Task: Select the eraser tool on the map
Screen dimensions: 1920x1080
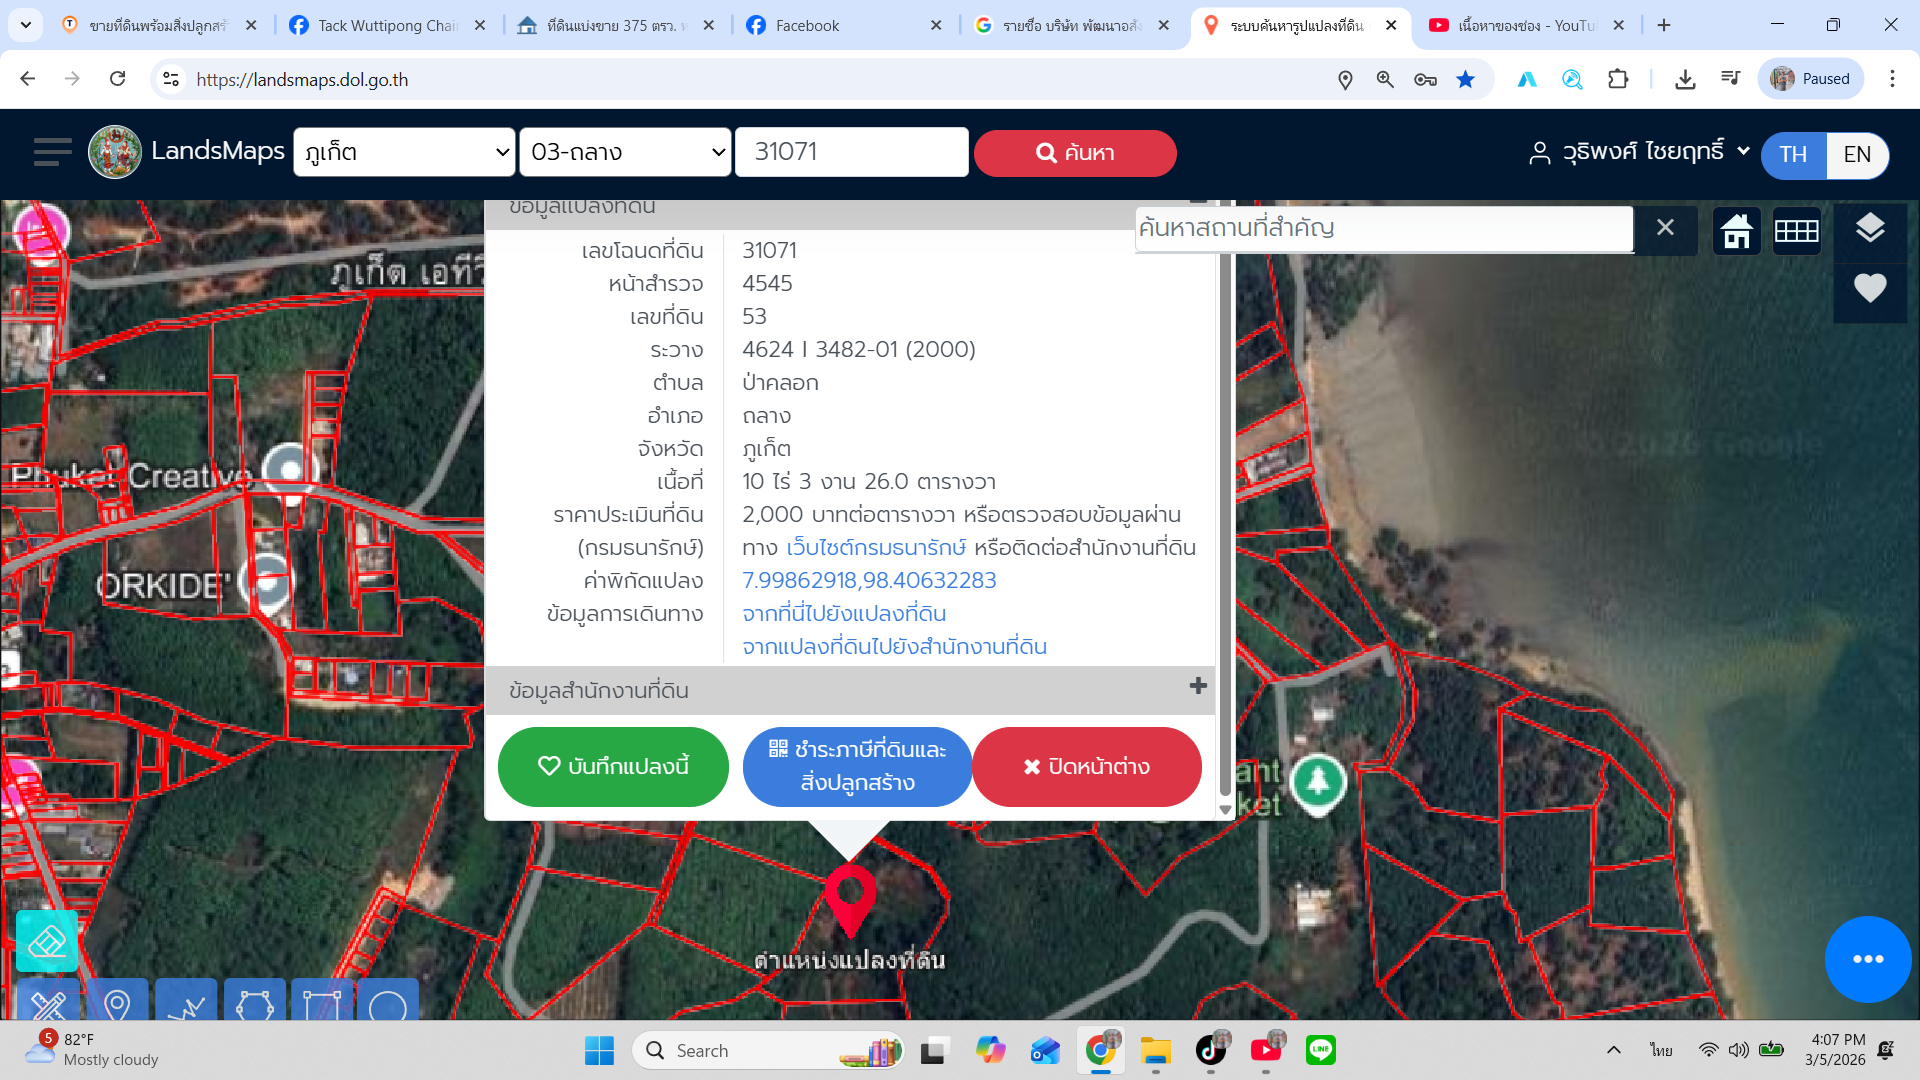Action: (x=47, y=941)
